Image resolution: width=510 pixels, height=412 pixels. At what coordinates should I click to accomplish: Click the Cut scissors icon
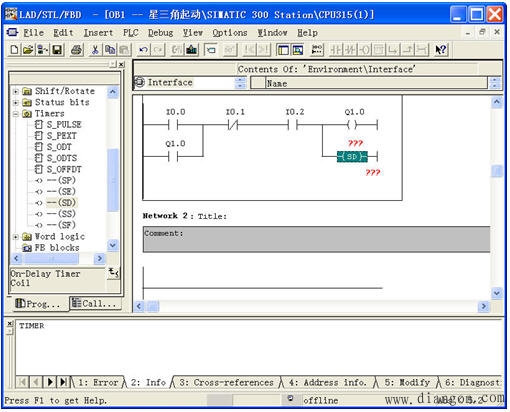click(95, 50)
